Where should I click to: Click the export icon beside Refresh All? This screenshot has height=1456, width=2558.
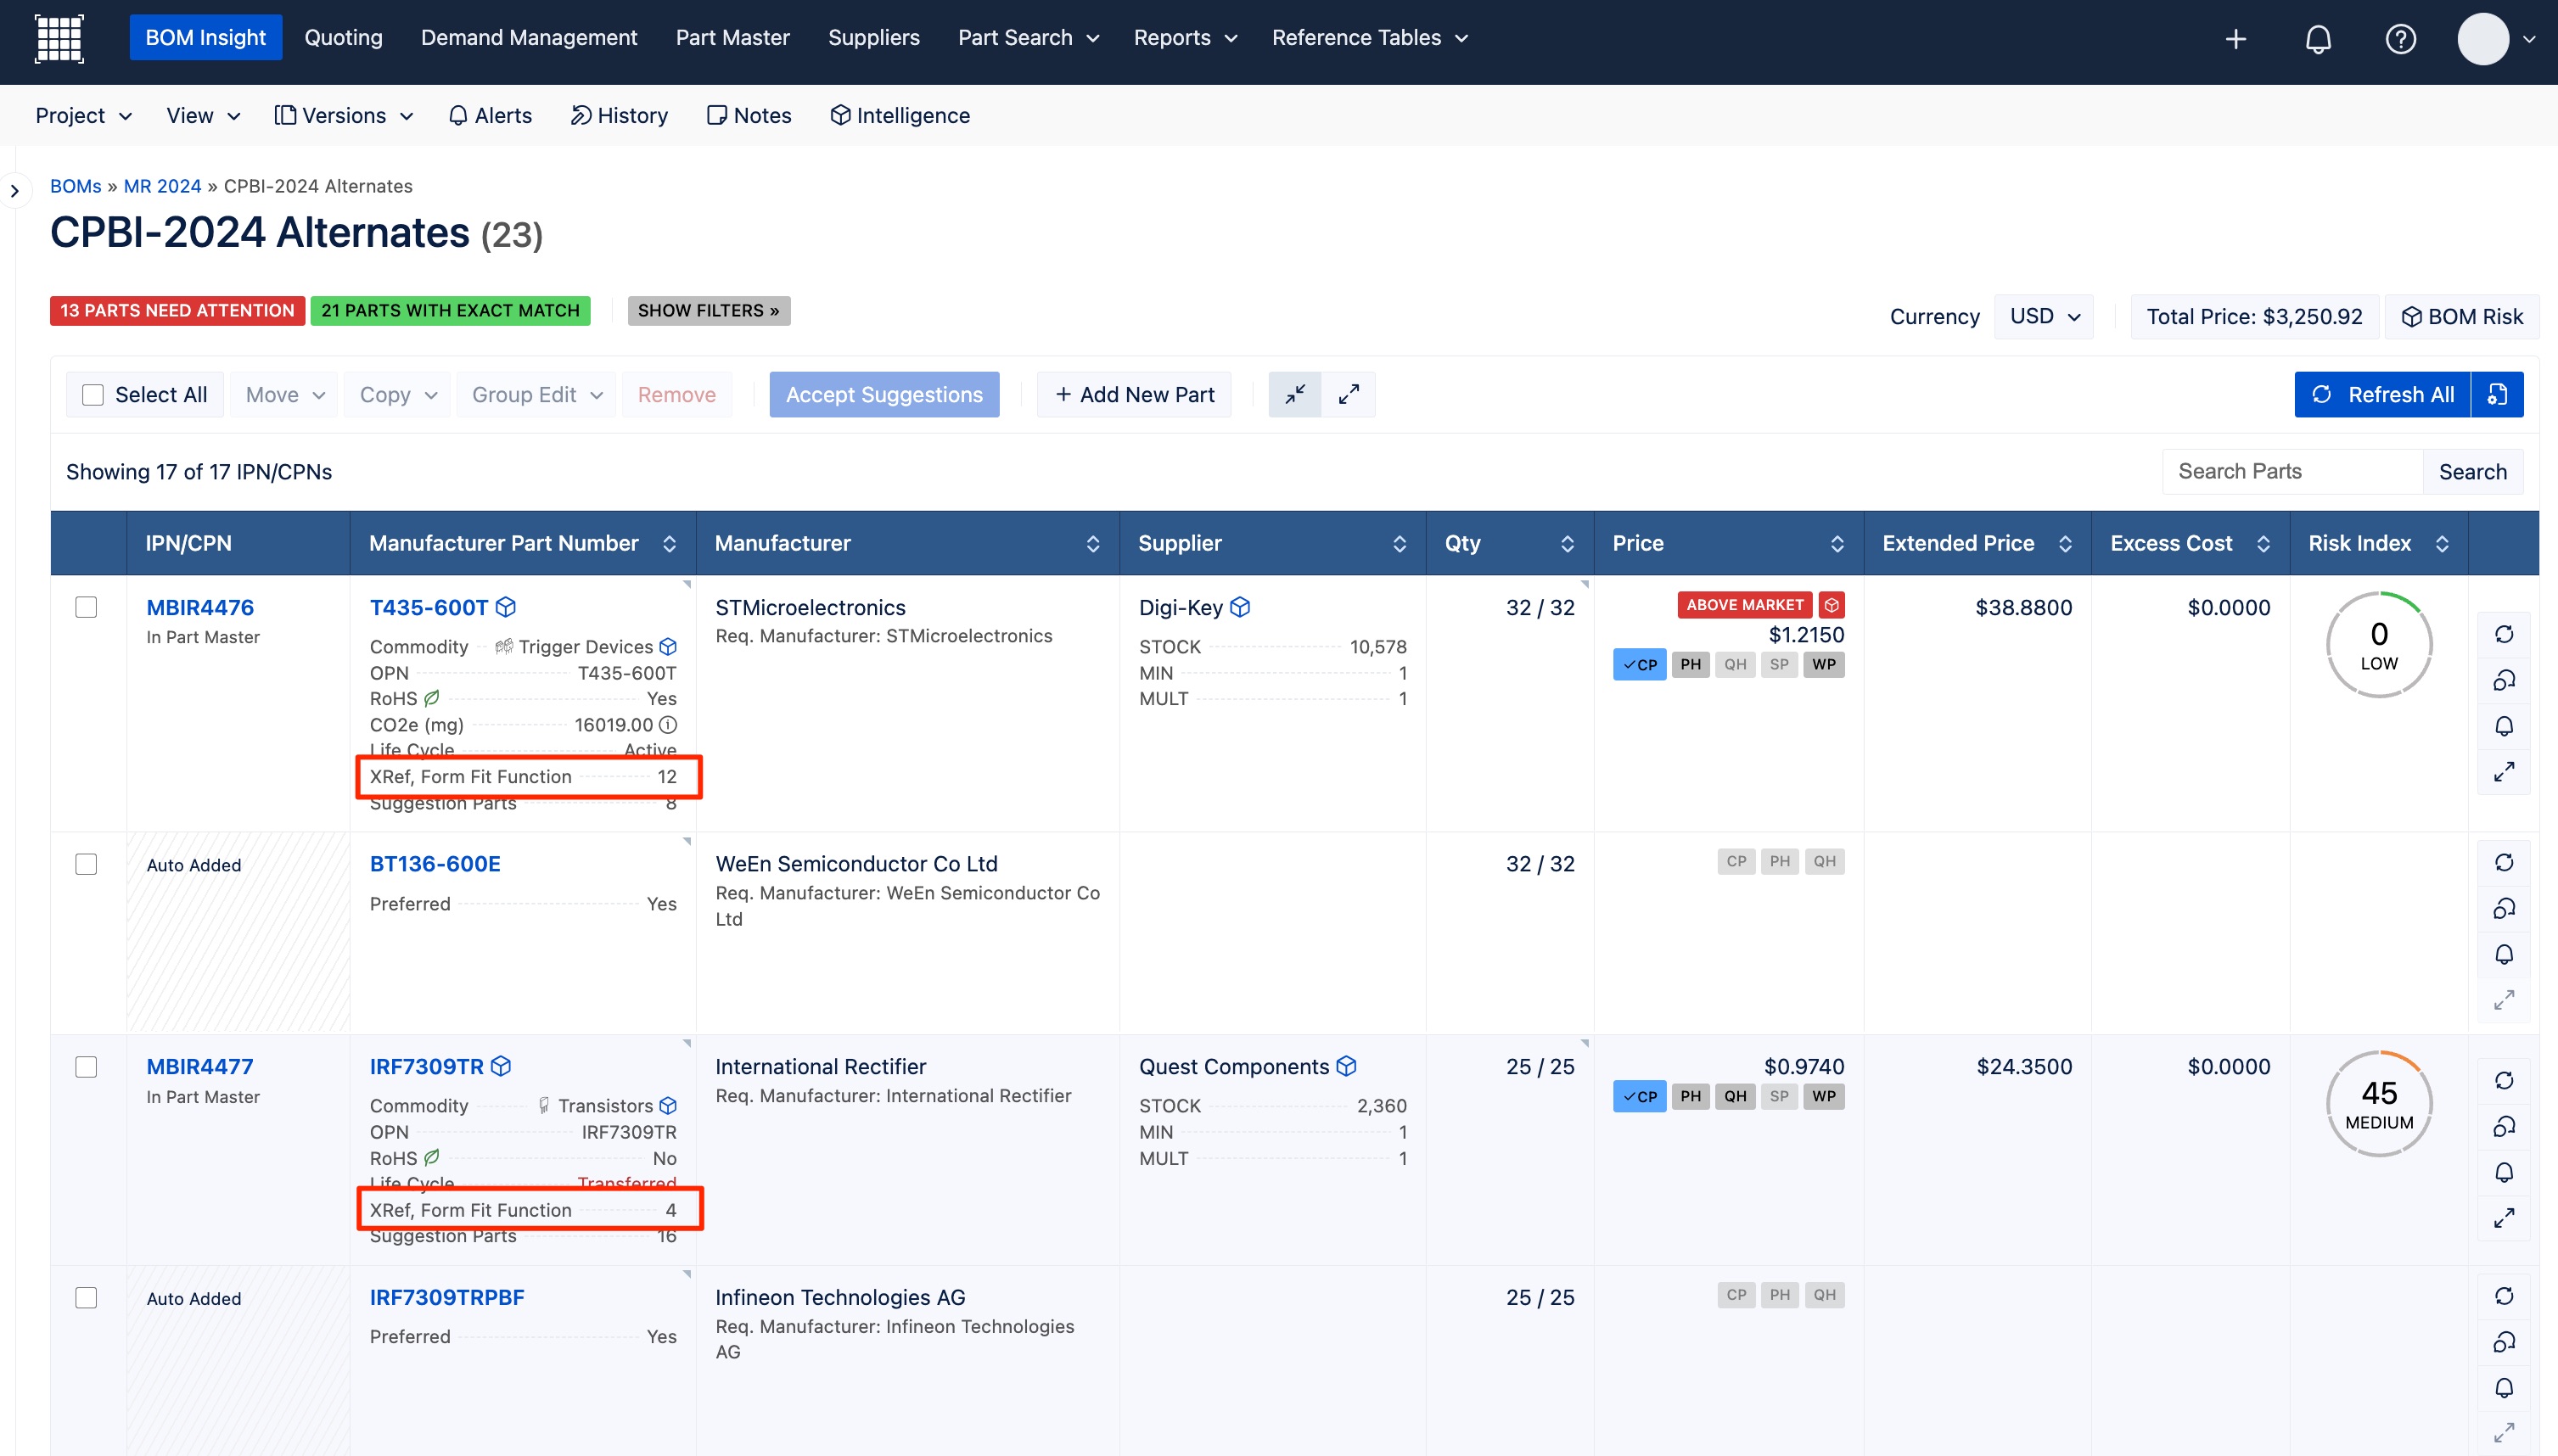point(2497,394)
